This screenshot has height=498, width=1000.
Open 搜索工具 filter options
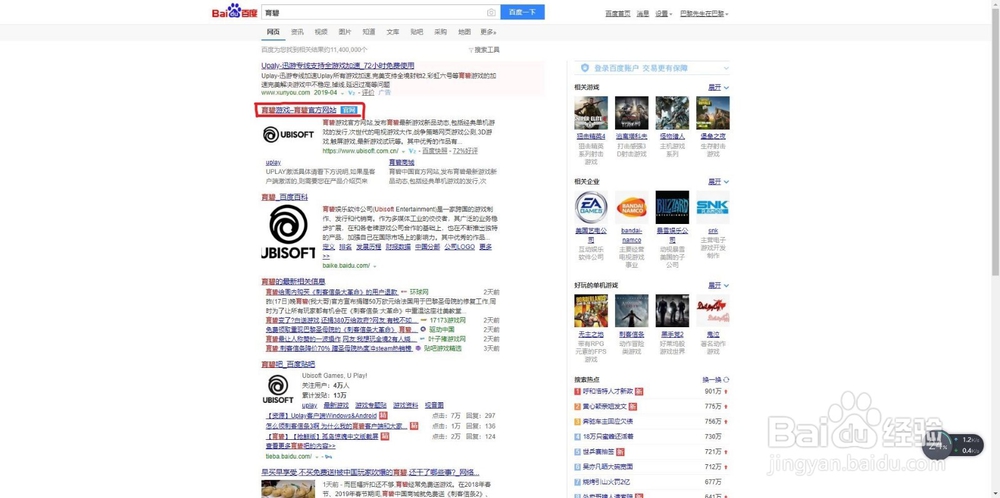pos(484,49)
